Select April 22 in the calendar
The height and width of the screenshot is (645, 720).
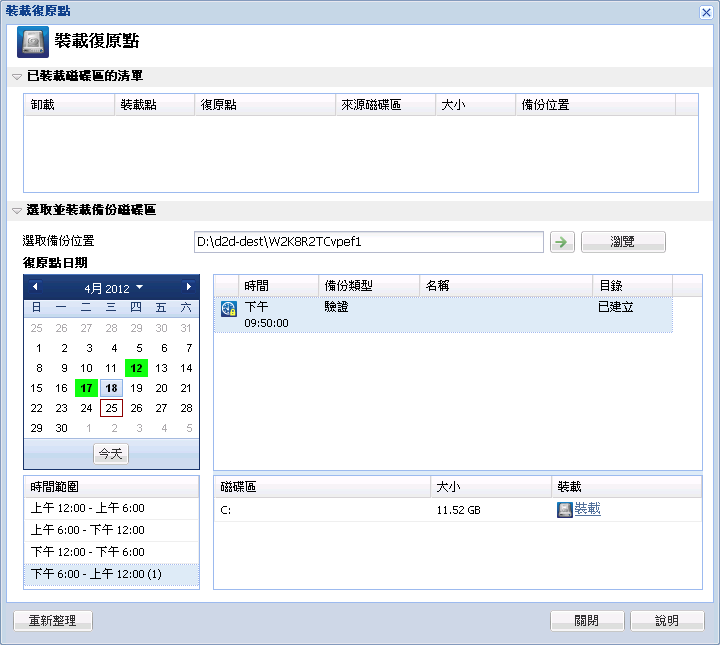pos(37,408)
